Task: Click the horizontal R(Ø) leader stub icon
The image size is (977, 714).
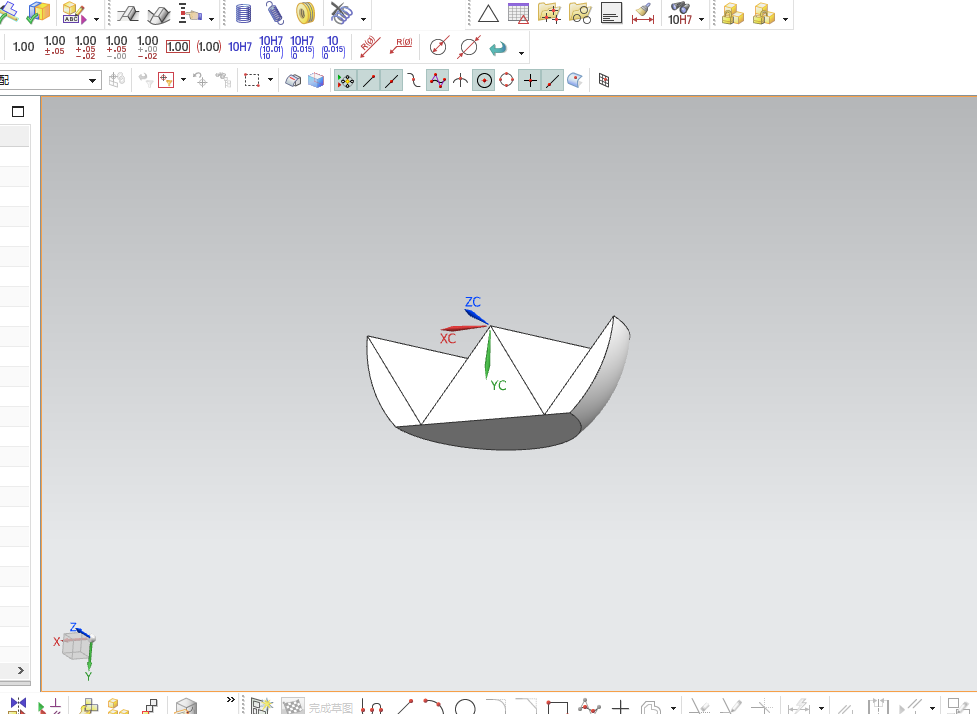Action: point(401,46)
